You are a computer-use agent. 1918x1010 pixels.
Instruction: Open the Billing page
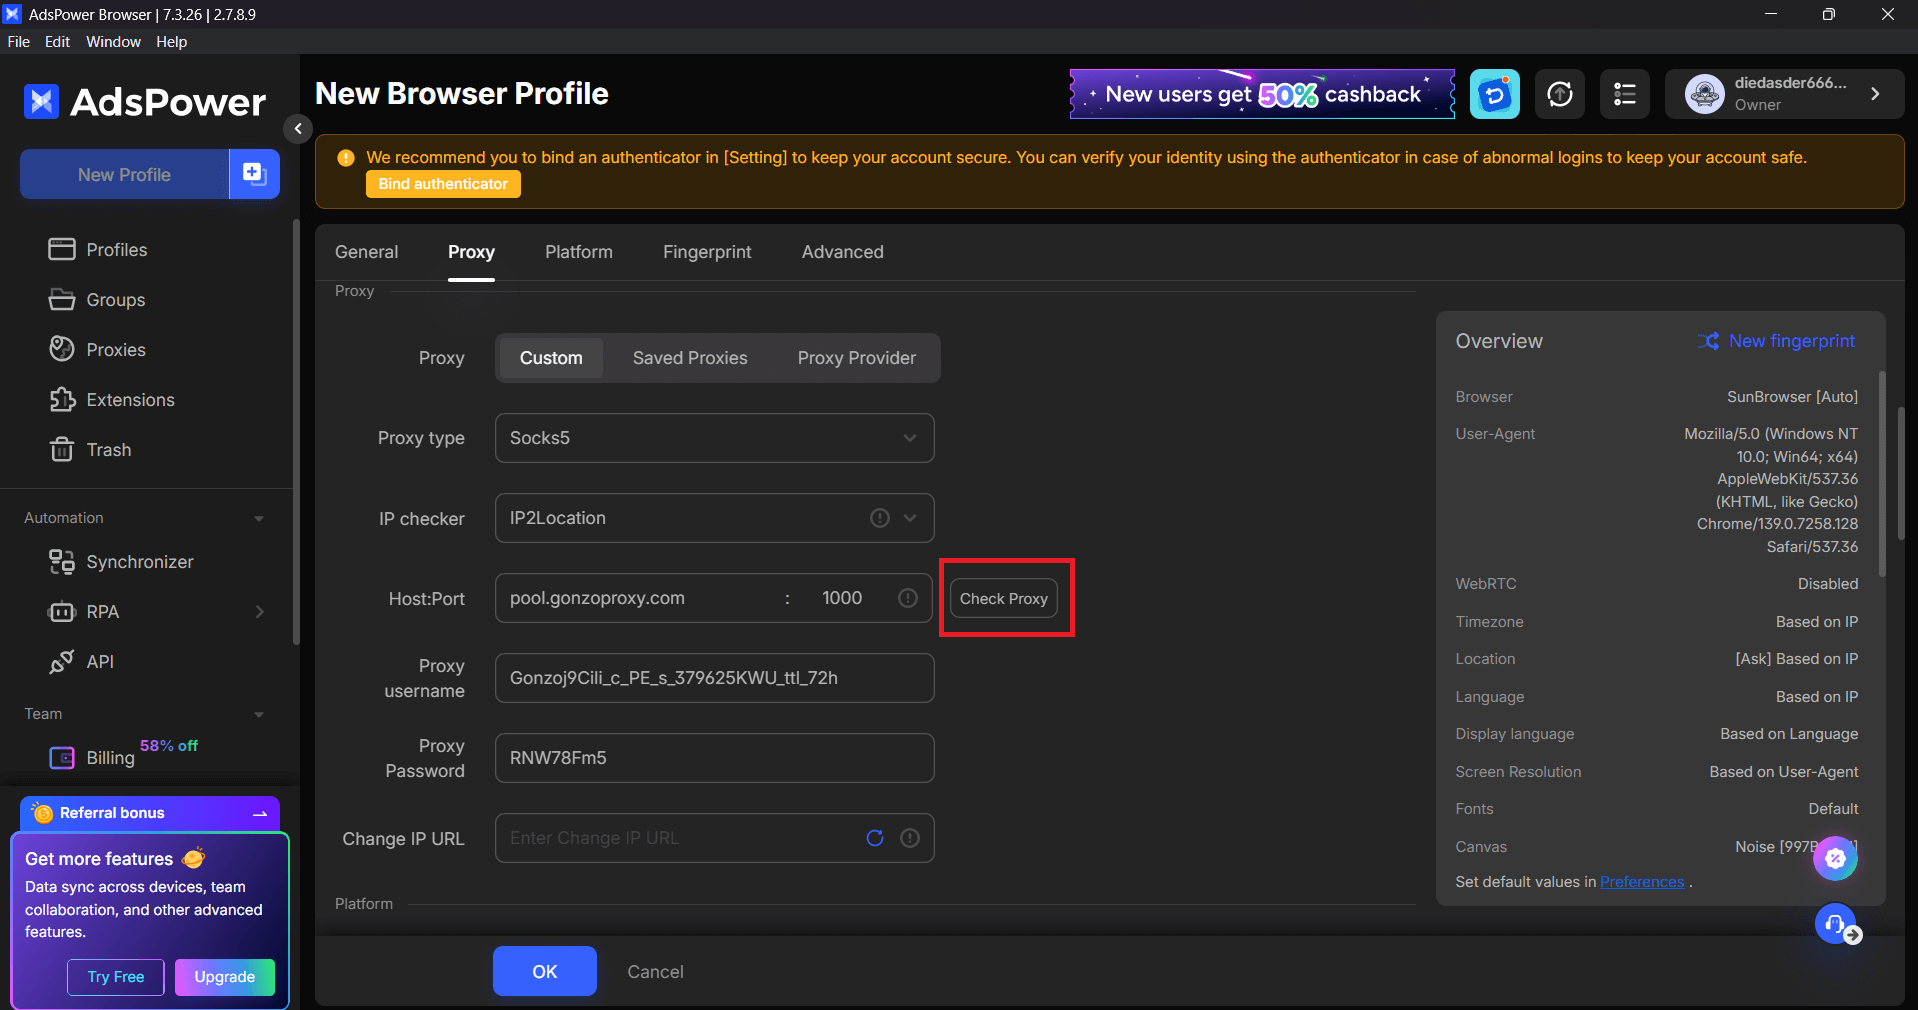click(92, 757)
